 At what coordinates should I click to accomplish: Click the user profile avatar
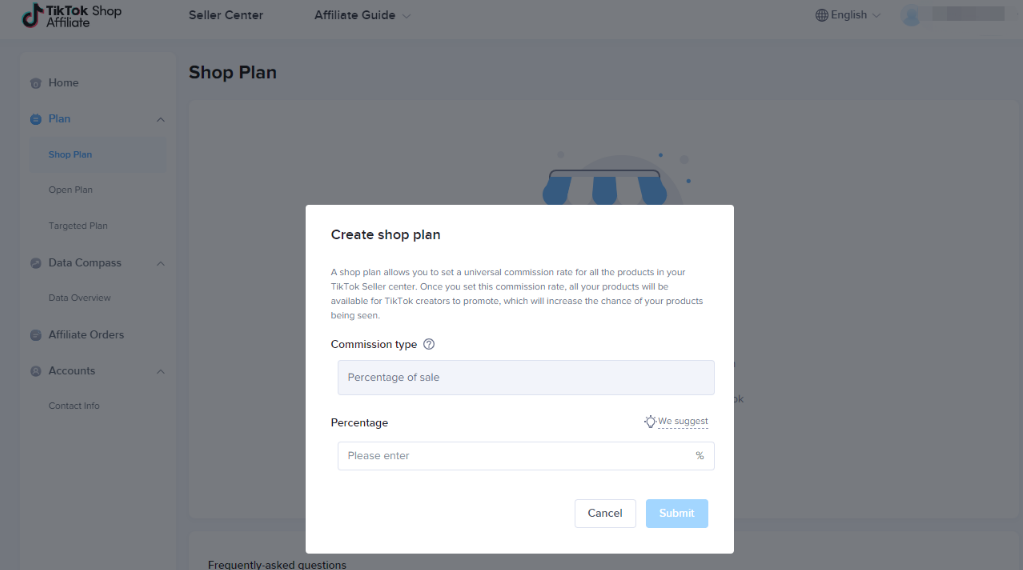[x=911, y=15]
